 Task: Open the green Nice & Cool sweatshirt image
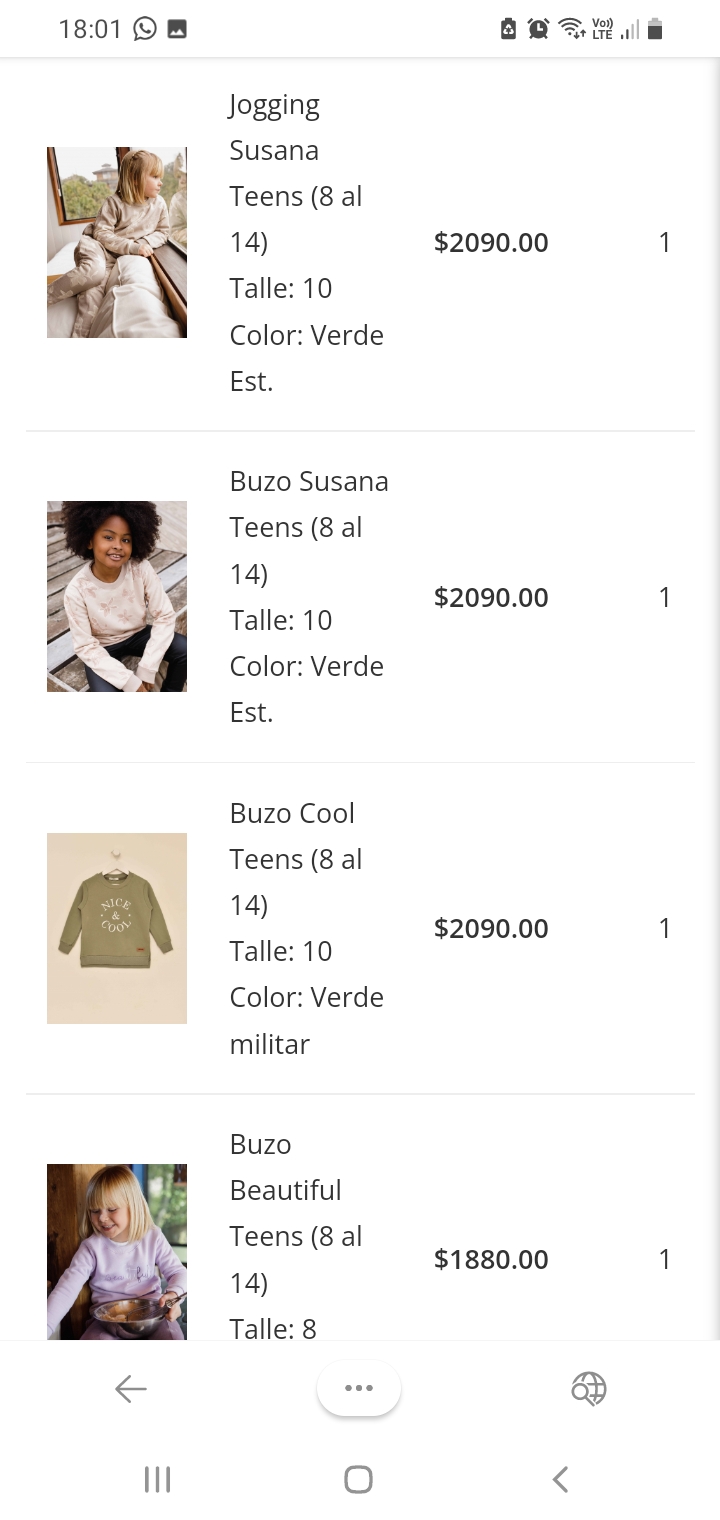point(117,928)
